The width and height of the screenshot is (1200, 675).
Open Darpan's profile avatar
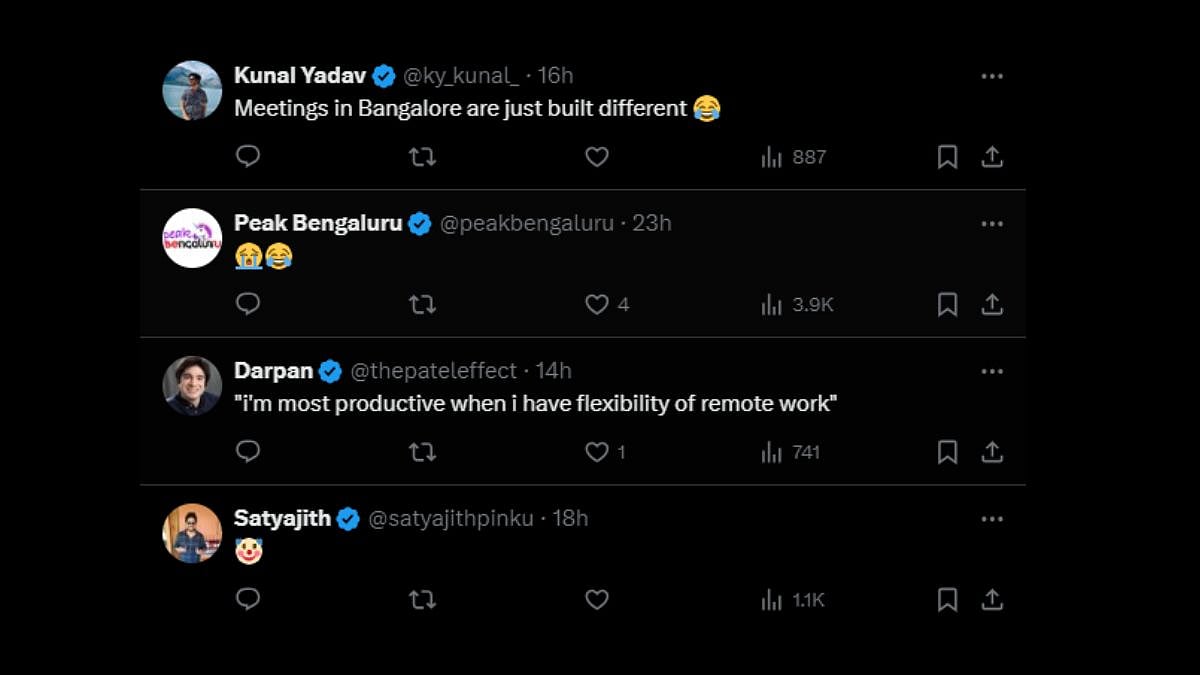pyautogui.click(x=192, y=385)
